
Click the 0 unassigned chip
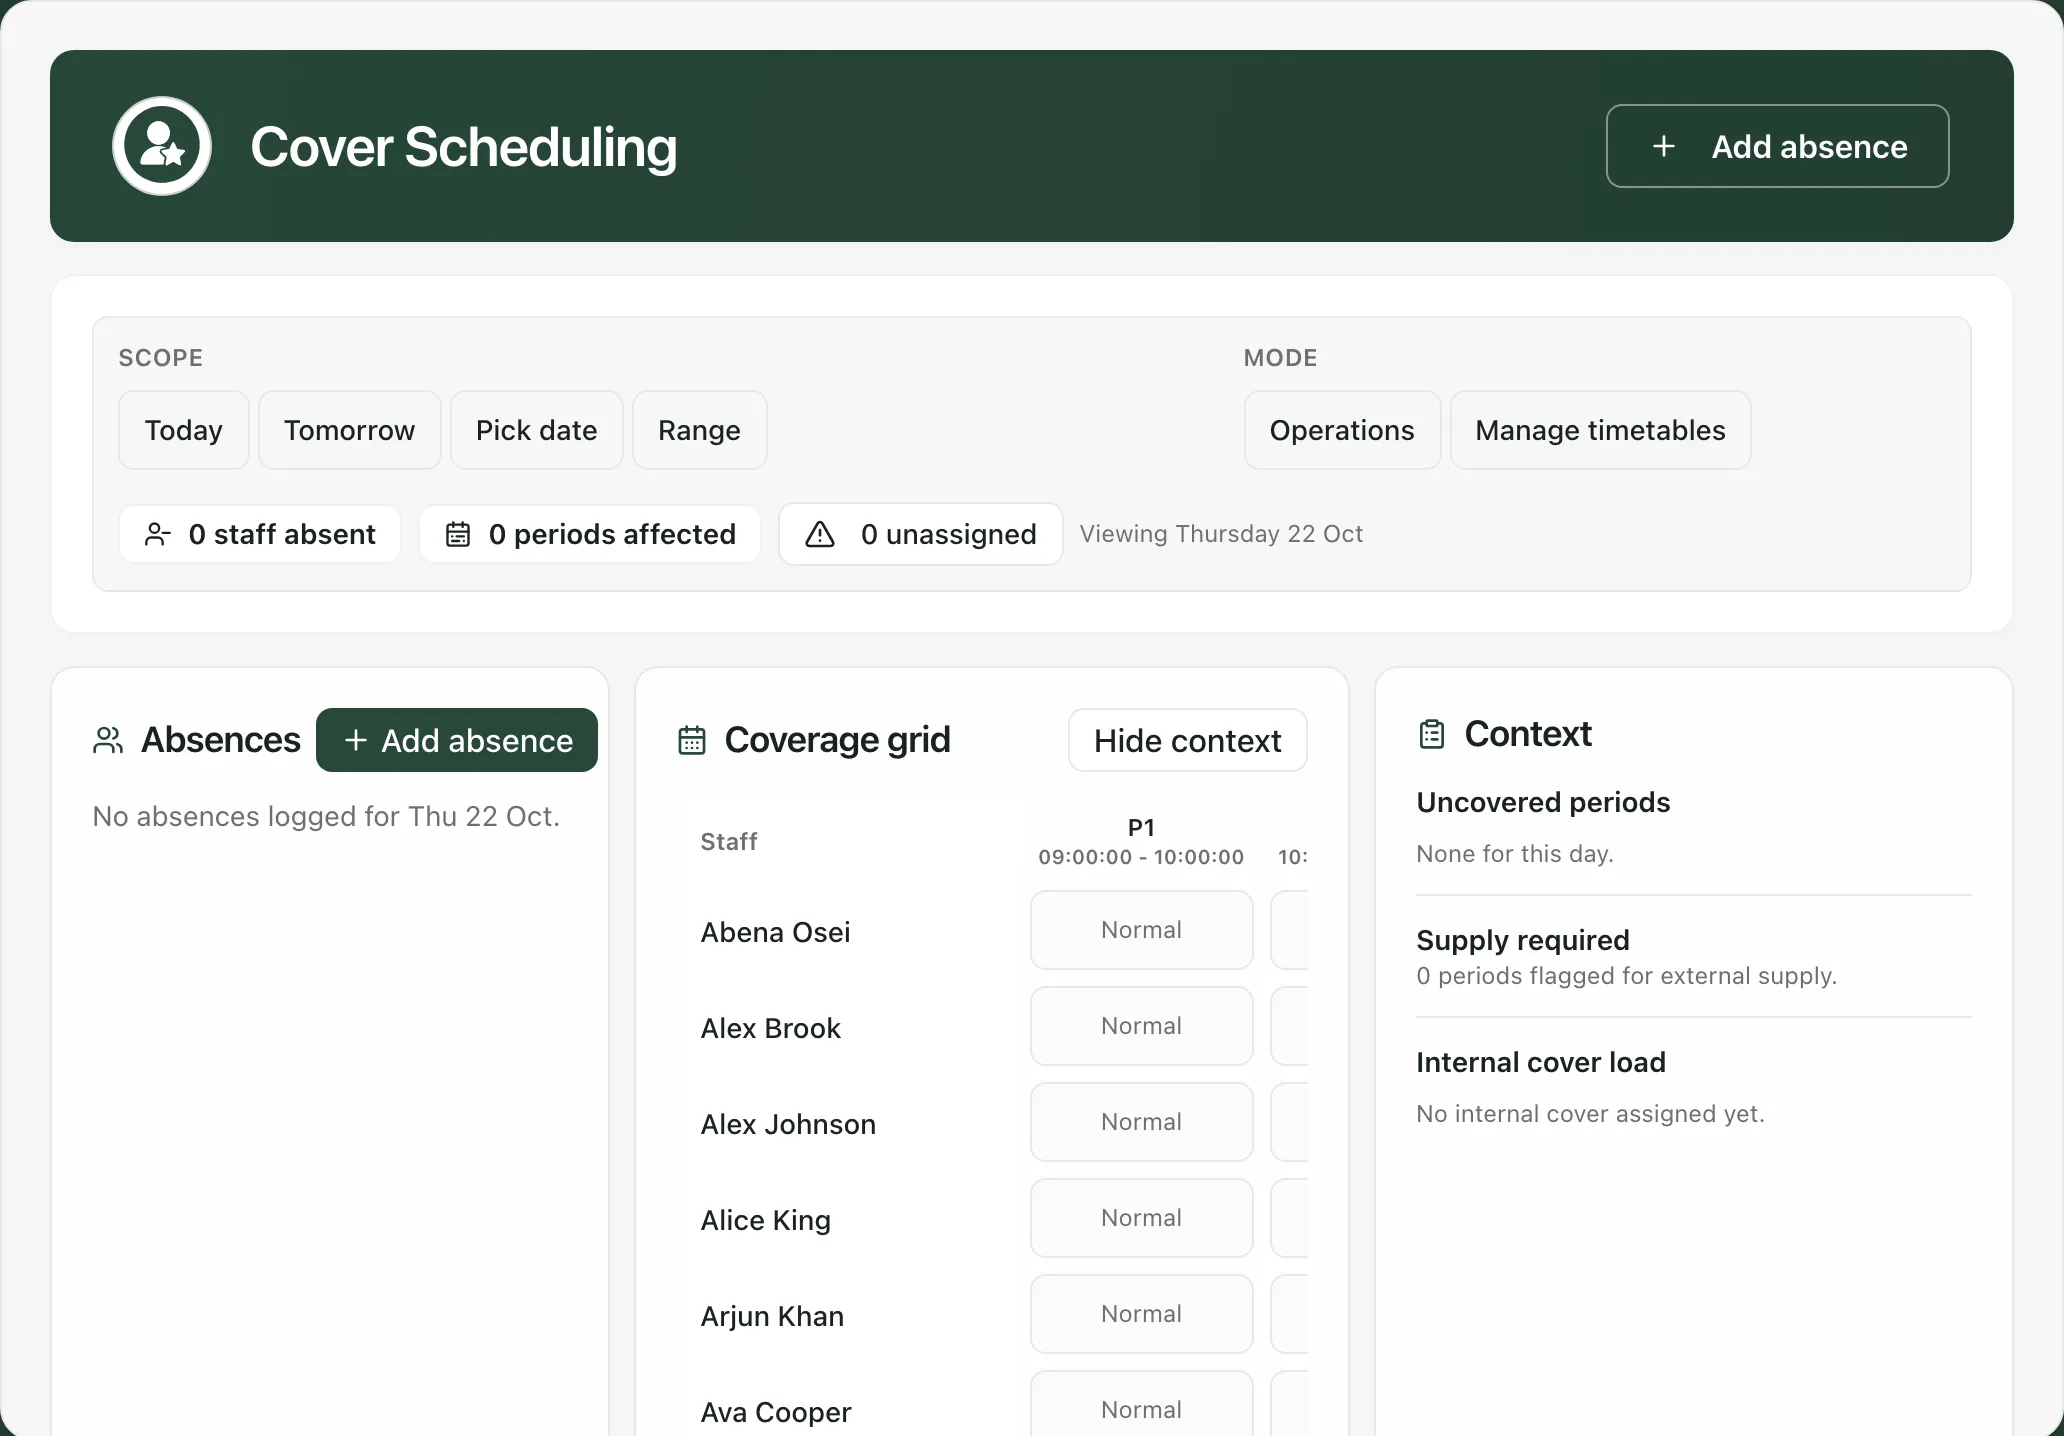[x=921, y=534]
